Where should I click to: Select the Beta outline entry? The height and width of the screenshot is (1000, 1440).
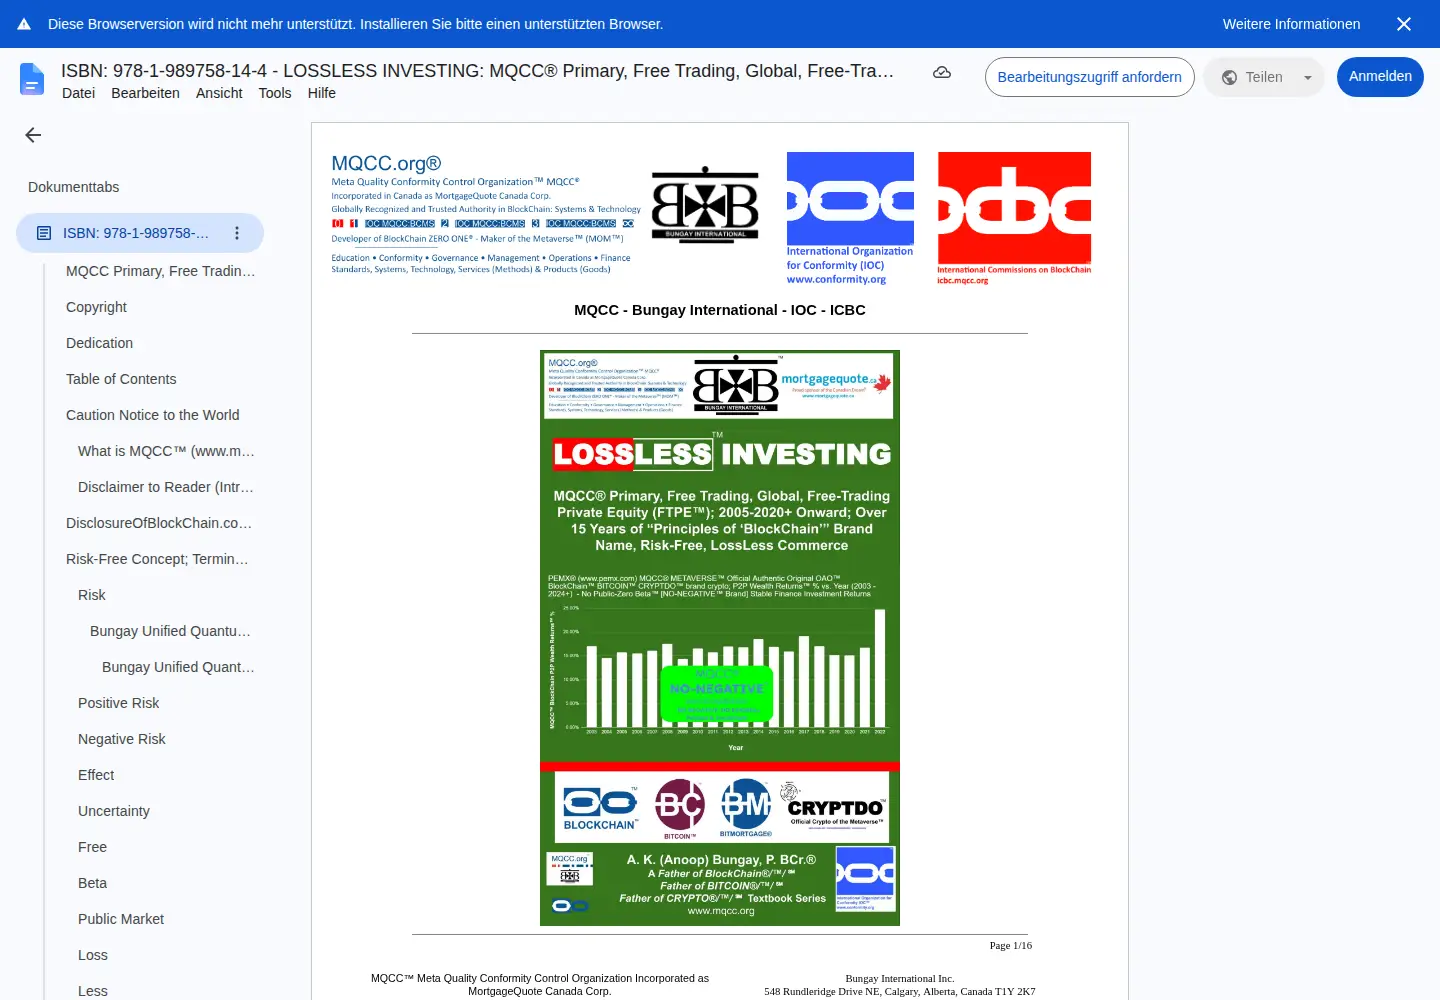point(92,883)
